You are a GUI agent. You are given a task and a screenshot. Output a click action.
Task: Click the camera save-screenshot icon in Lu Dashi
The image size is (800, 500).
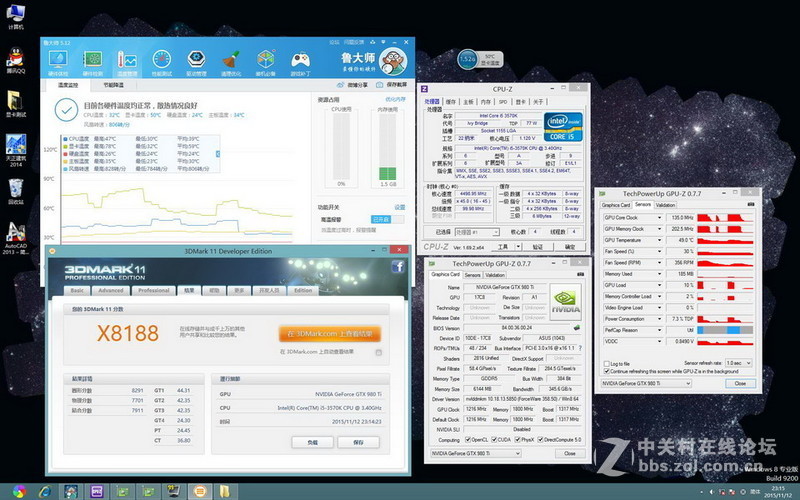click(x=380, y=85)
